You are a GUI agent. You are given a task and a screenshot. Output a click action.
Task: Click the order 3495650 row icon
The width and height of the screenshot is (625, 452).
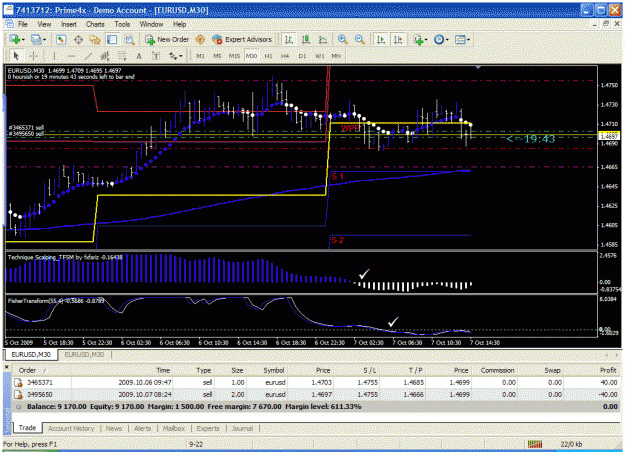18,395
